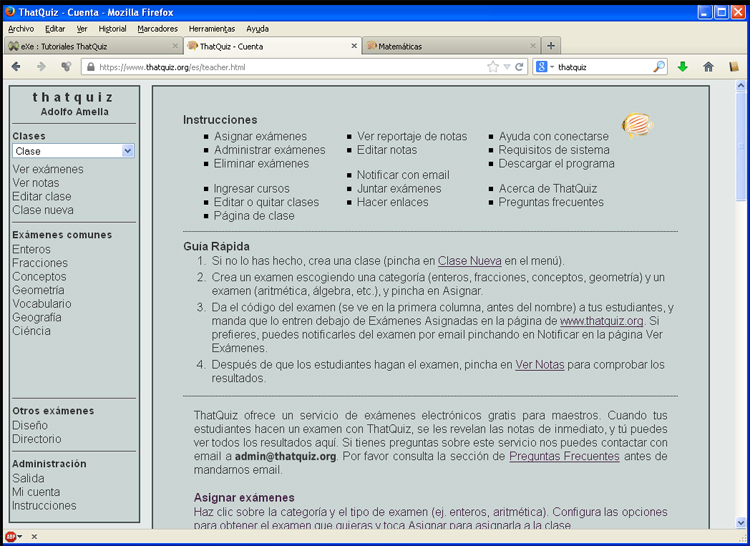Open the Herramientas menu
The width and height of the screenshot is (750, 546).
[x=212, y=29]
